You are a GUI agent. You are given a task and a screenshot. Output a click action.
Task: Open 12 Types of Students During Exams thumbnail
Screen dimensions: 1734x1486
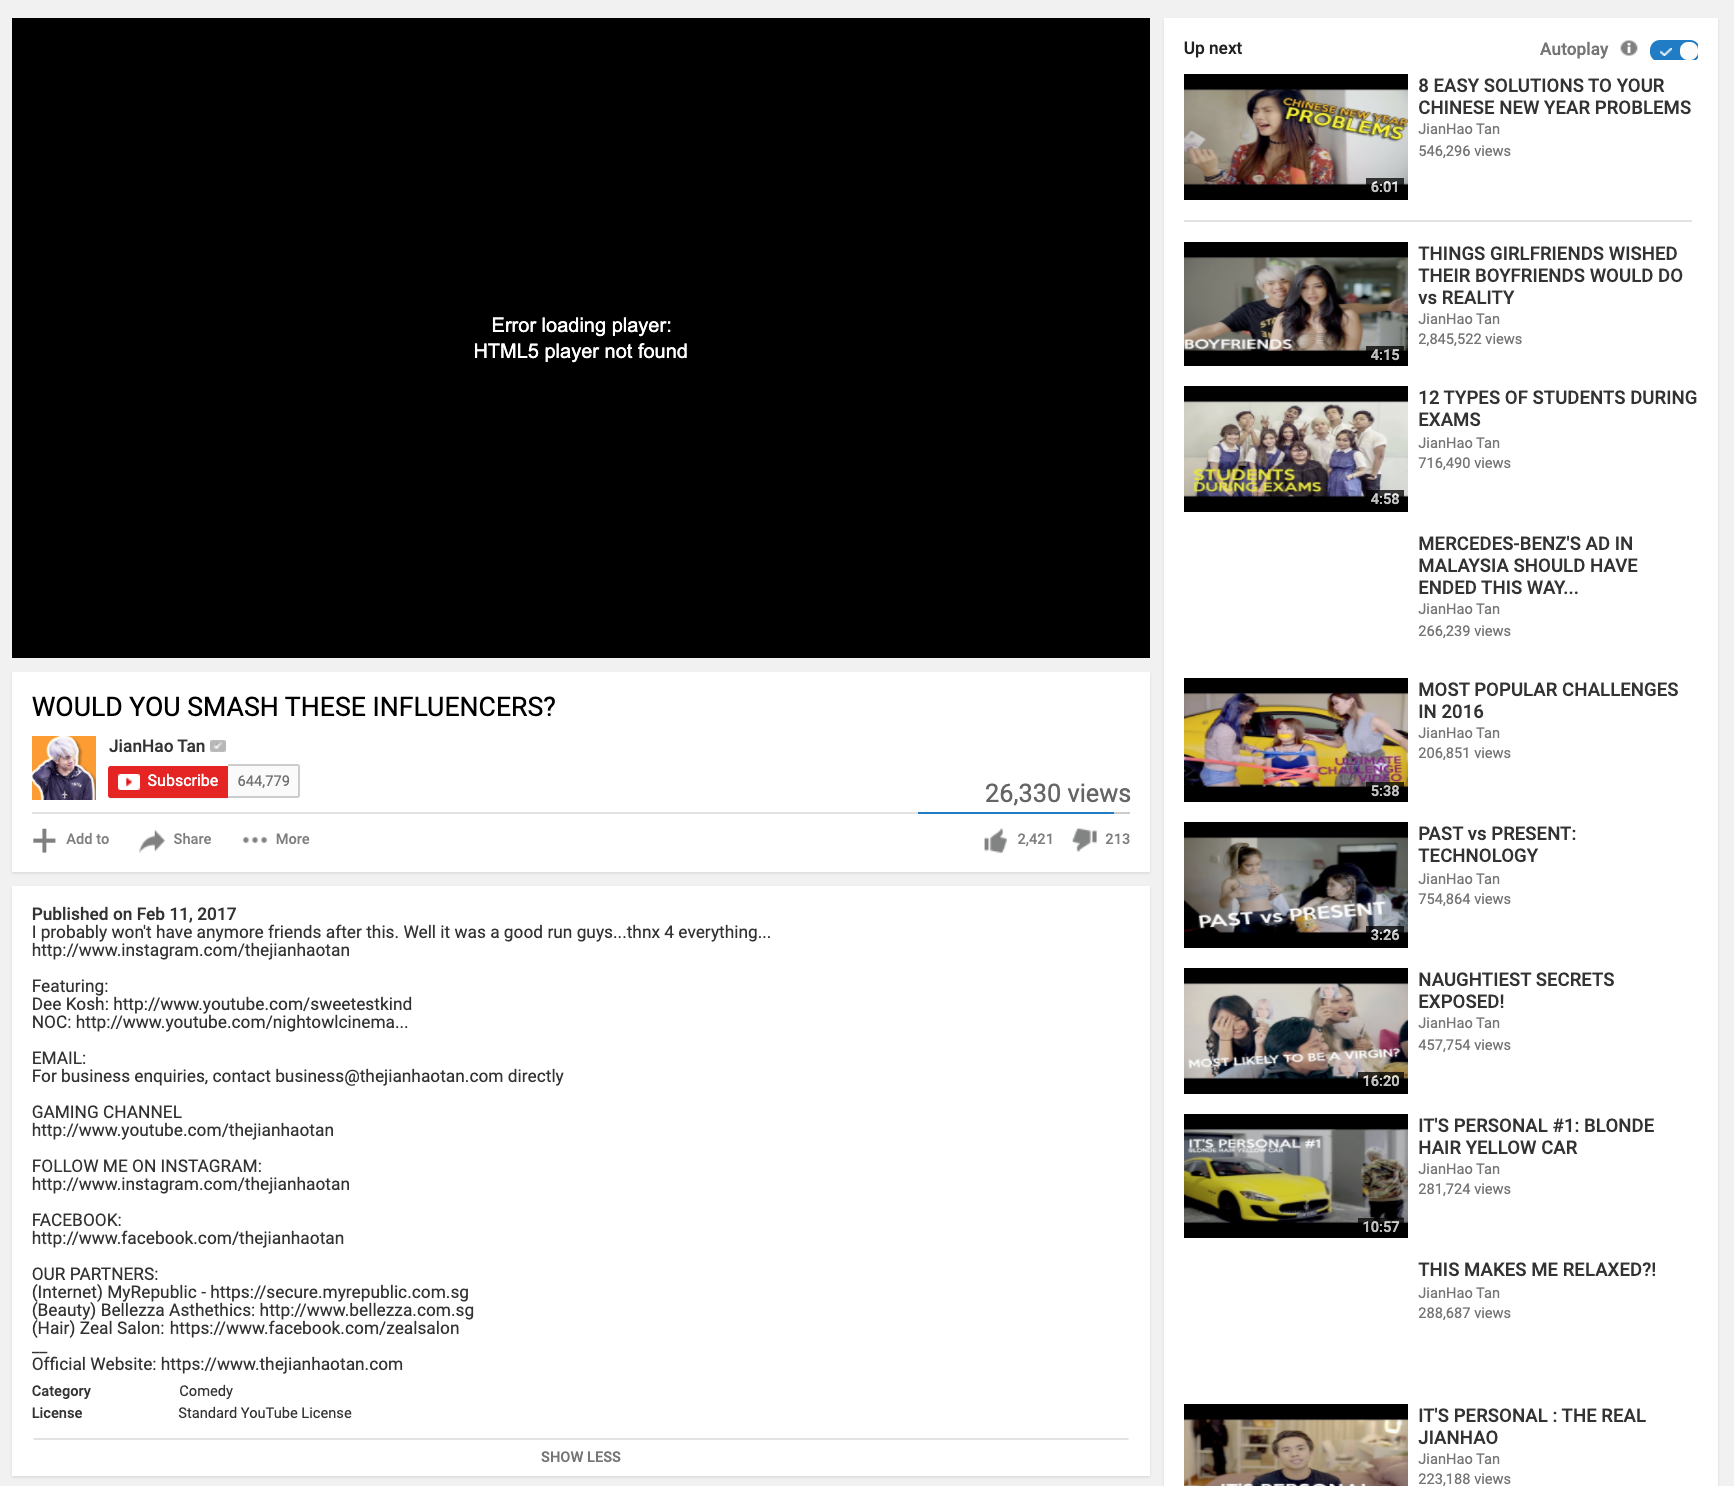pos(1295,449)
